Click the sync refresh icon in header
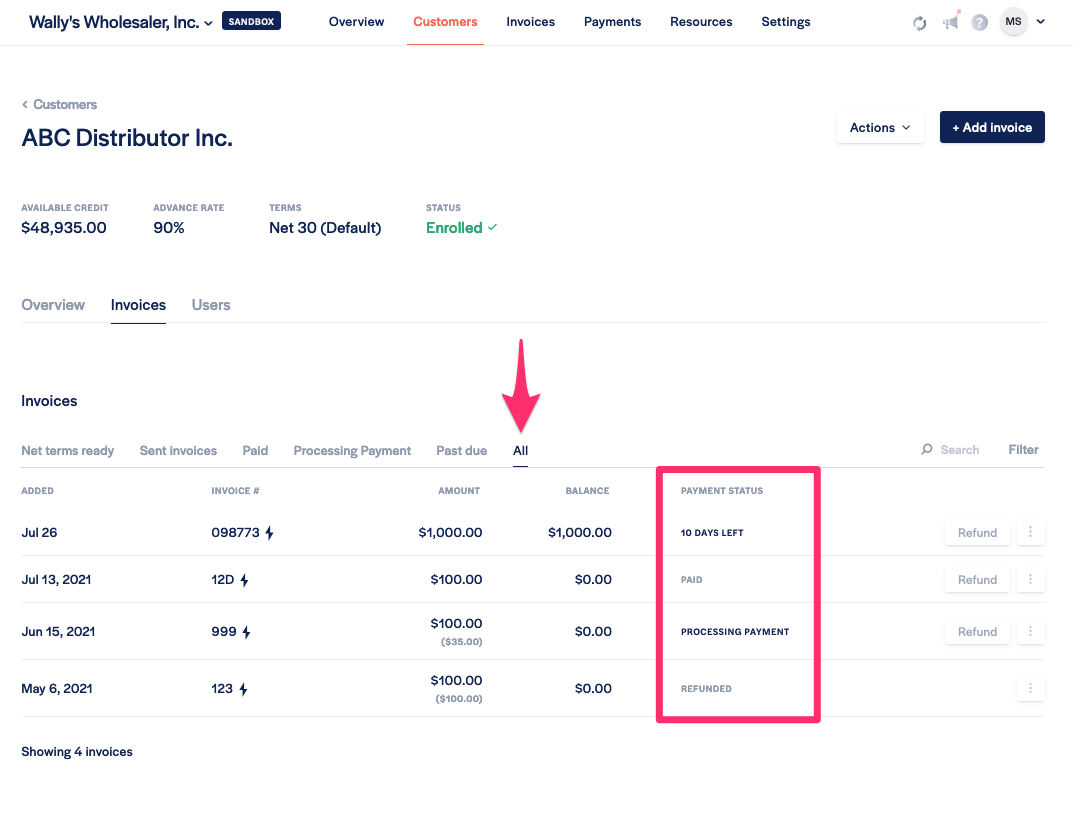Viewport: 1073px width, 813px height. 920,23
